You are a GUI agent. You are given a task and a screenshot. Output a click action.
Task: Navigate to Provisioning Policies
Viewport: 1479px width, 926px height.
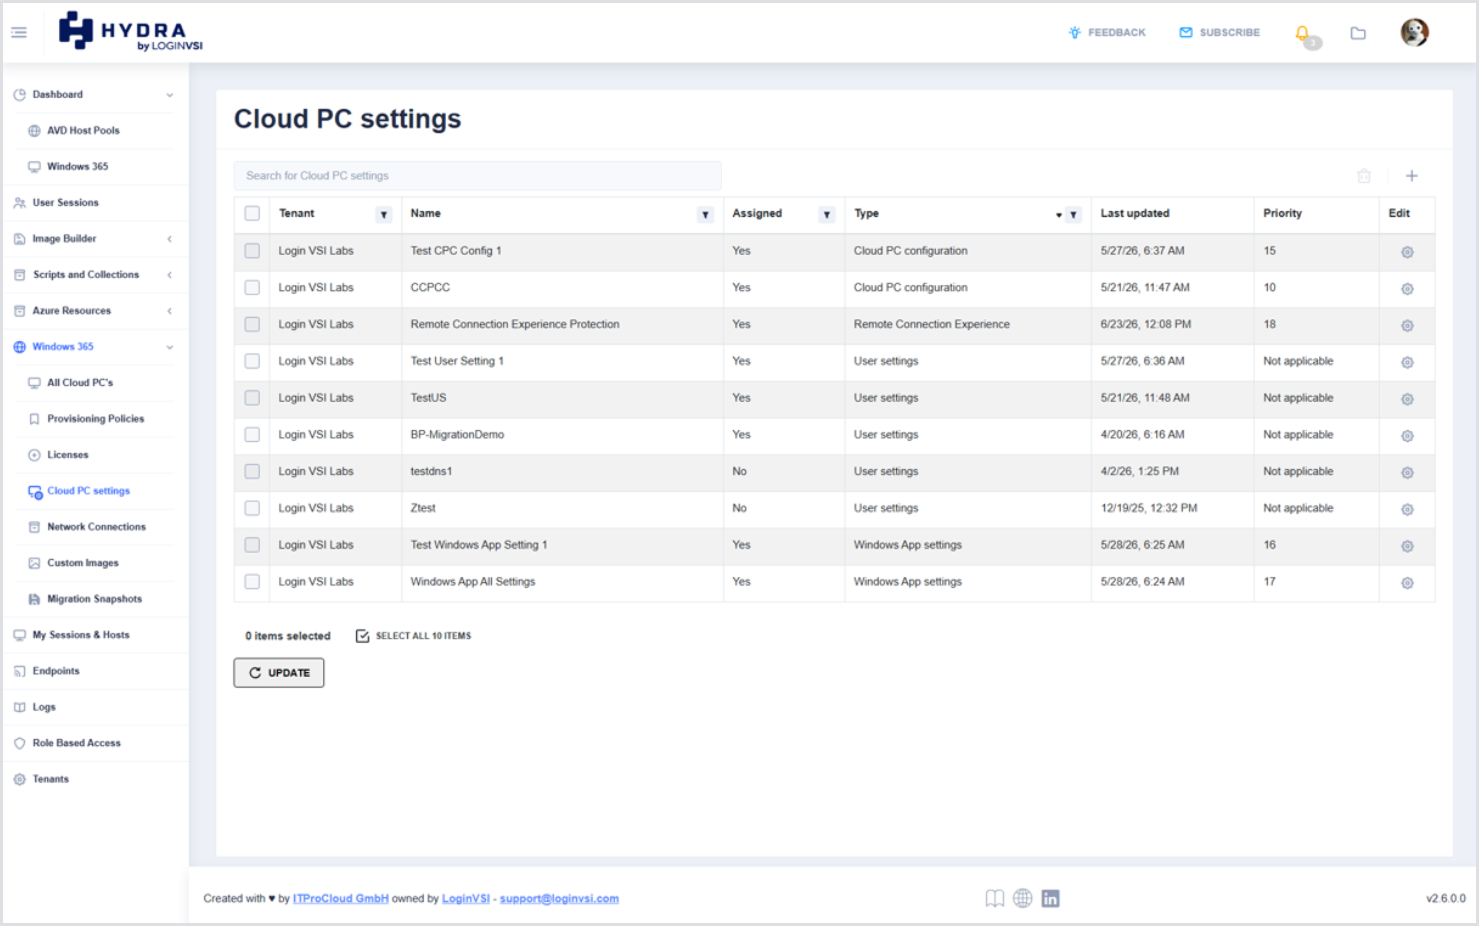(95, 419)
